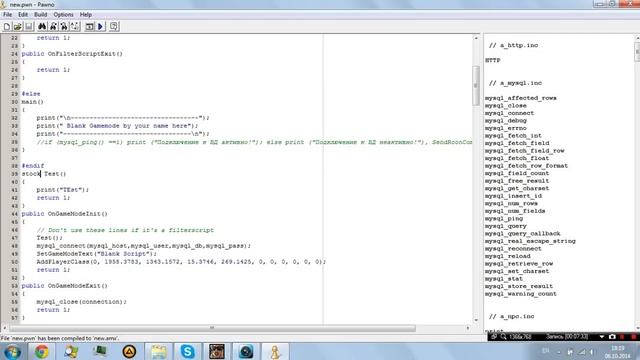The width and height of the screenshot is (640, 360).
Task: Open Google Chrome from taskbar
Action: (42, 351)
